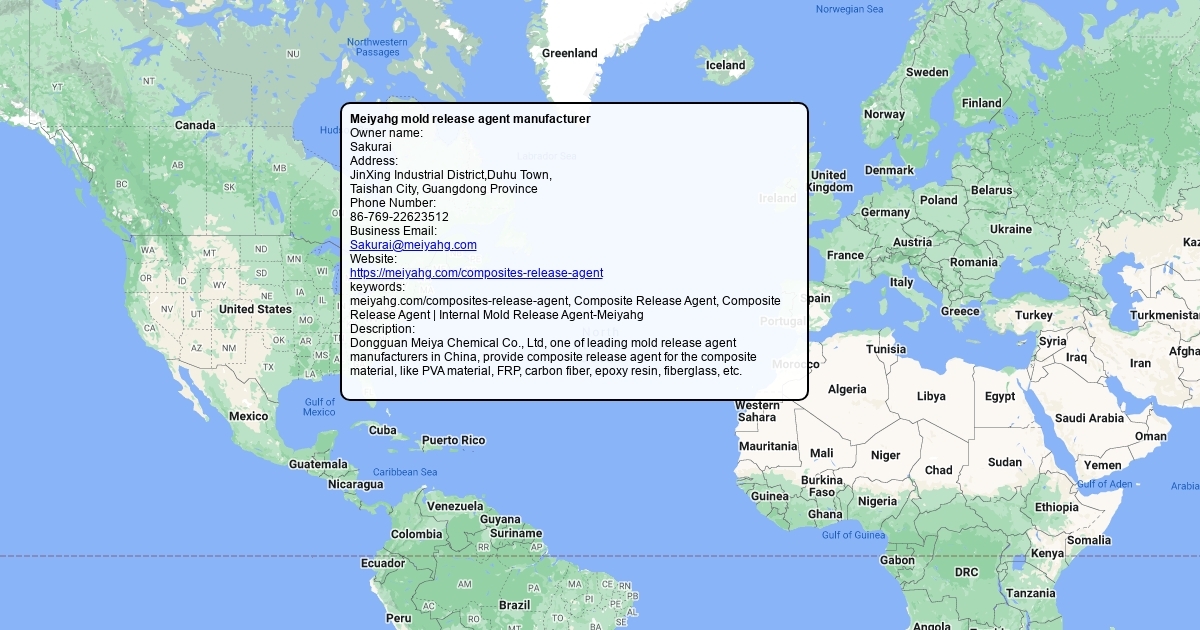Click the Puerto Rico map label
The image size is (1200, 630).
coord(453,440)
